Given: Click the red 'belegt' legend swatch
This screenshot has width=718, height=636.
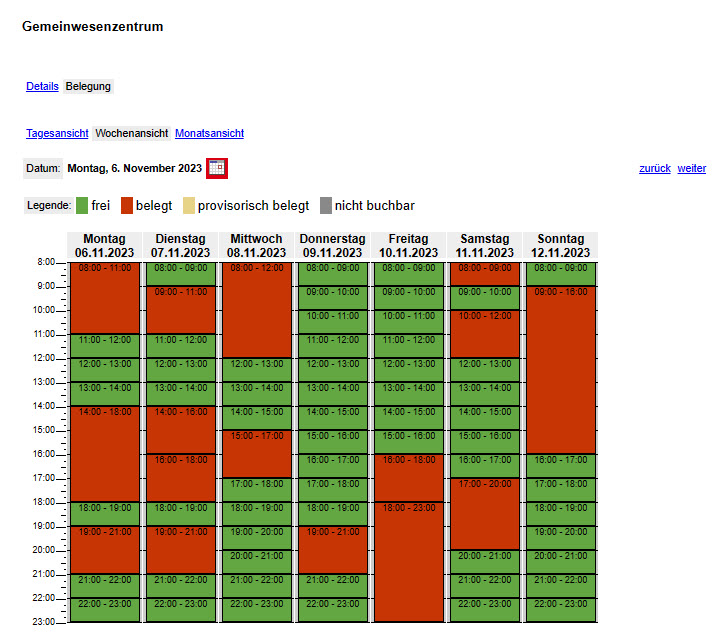Looking at the screenshot, I should click(x=128, y=206).
